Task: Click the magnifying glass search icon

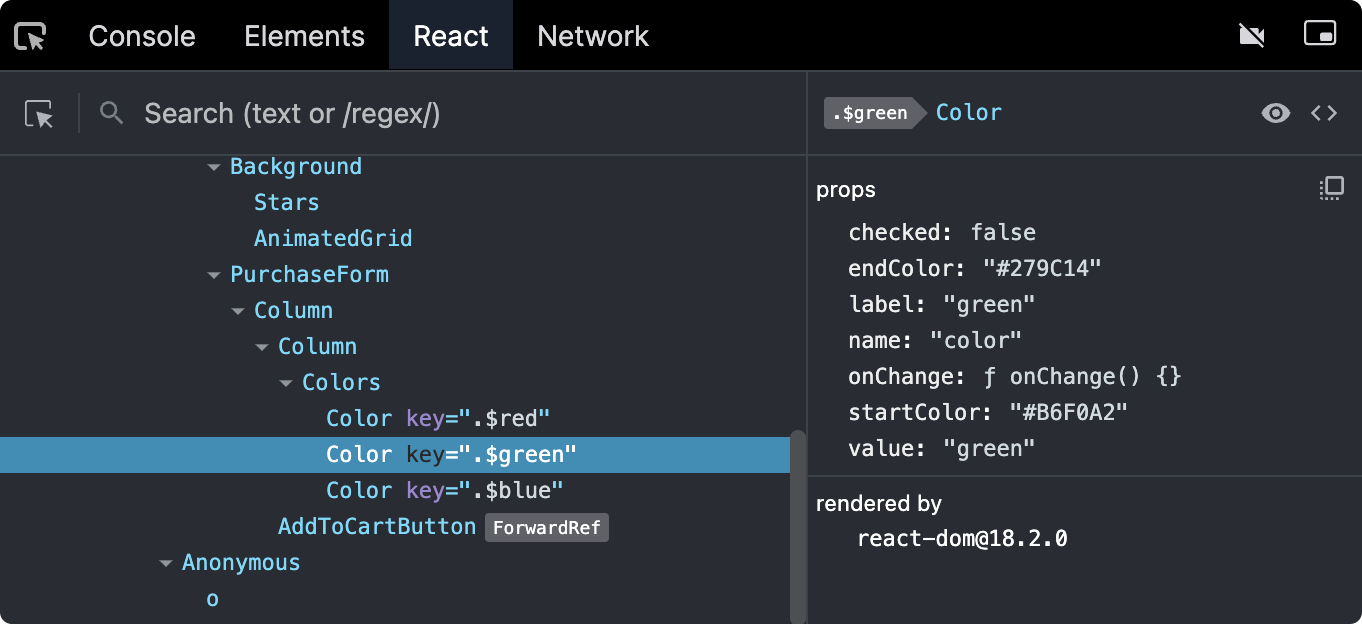Action: [x=112, y=113]
